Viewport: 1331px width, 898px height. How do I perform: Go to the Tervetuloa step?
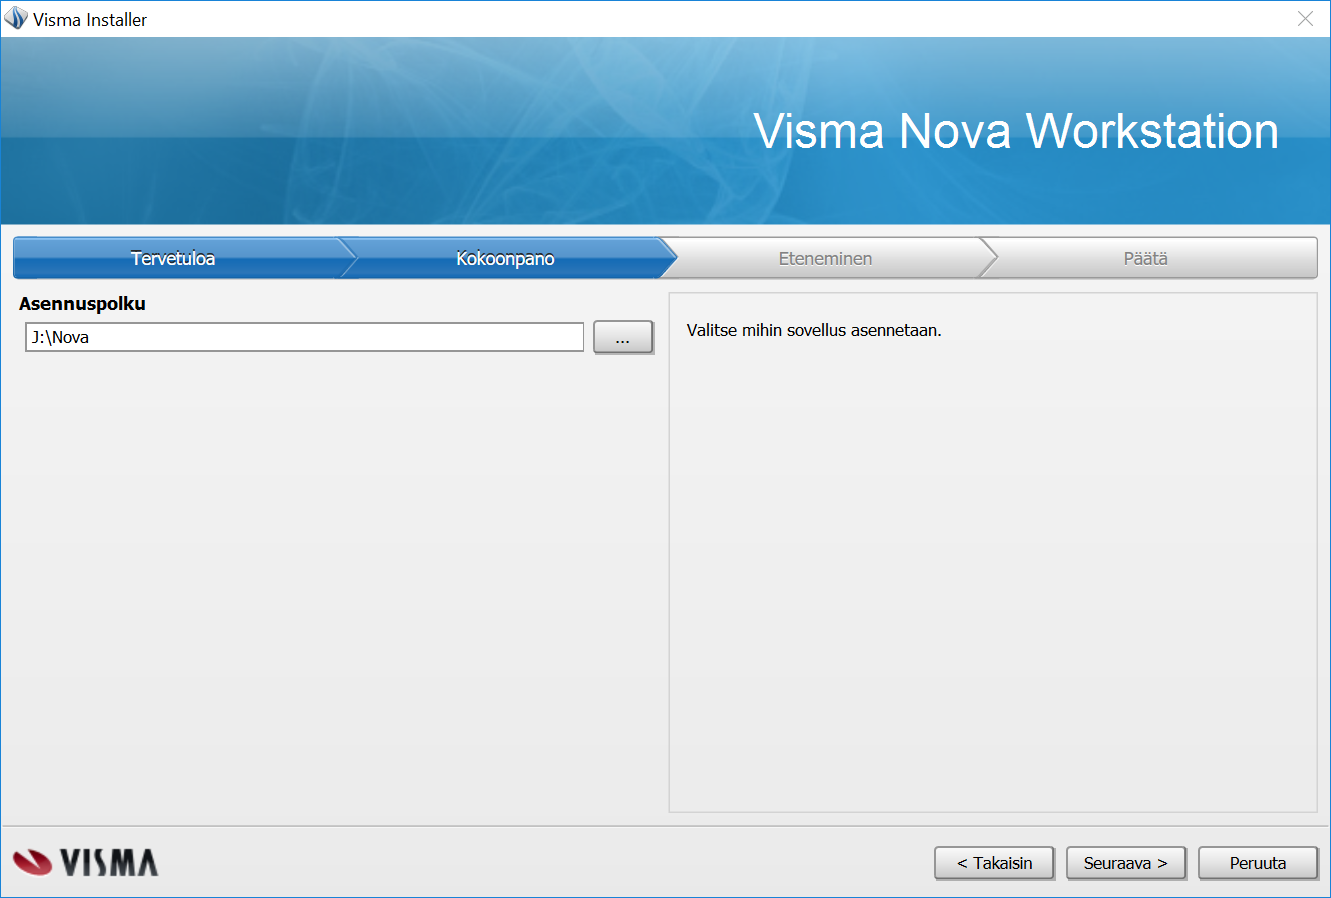click(x=173, y=258)
